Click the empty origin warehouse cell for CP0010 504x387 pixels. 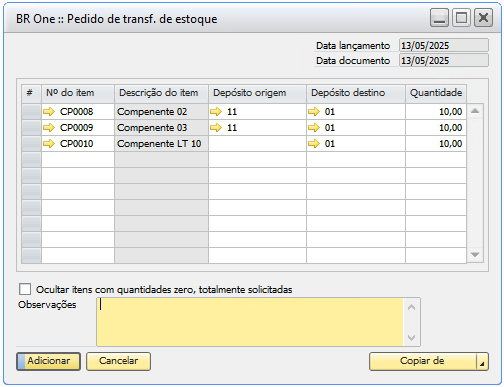(257, 144)
